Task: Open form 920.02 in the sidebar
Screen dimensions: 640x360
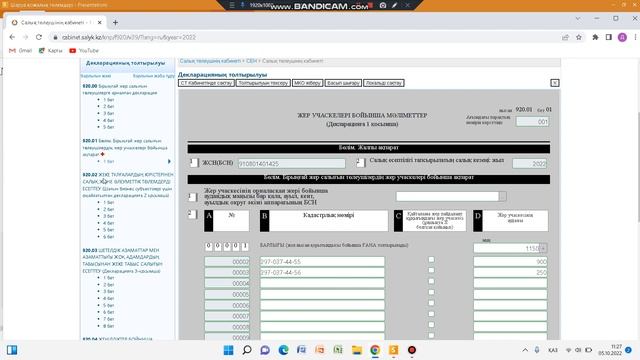Action: pyautogui.click(x=127, y=185)
